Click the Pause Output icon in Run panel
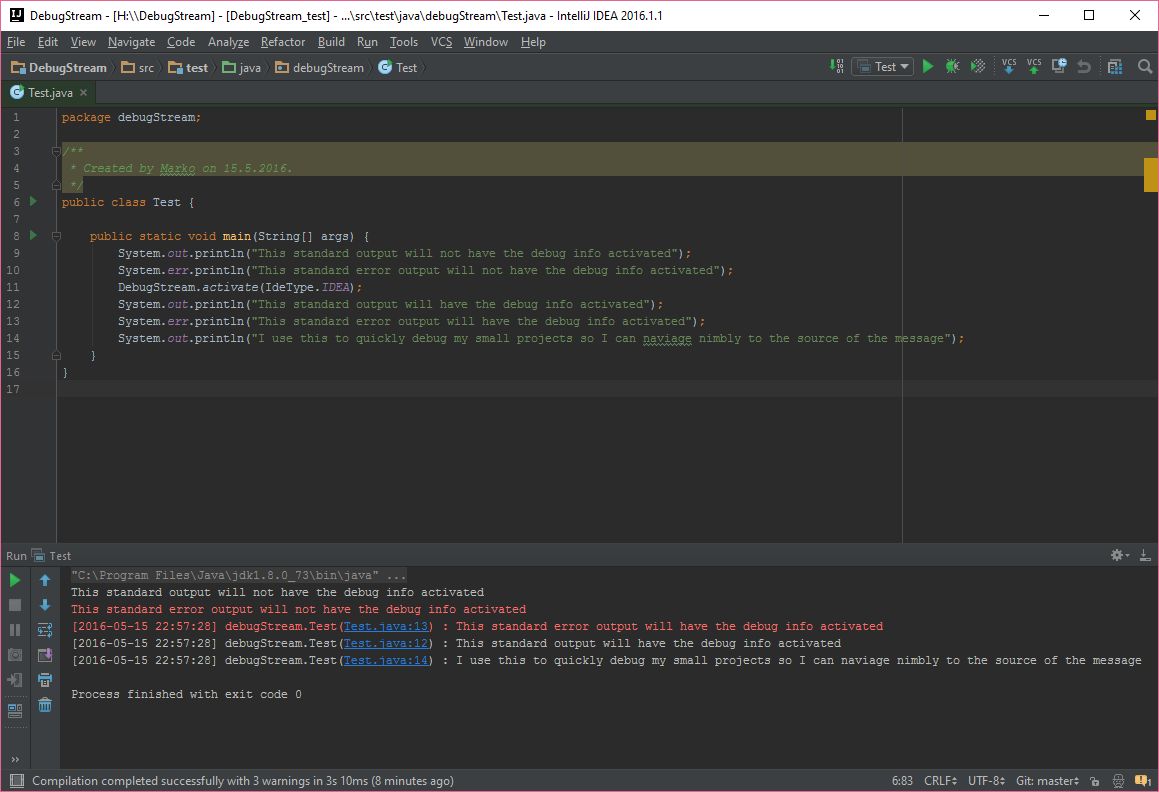Screen dimensions: 1159x792 coord(15,630)
